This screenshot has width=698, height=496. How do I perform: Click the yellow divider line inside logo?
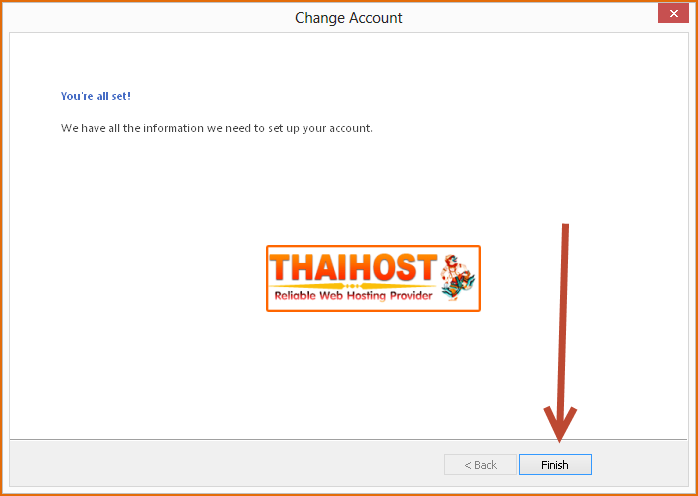point(353,286)
